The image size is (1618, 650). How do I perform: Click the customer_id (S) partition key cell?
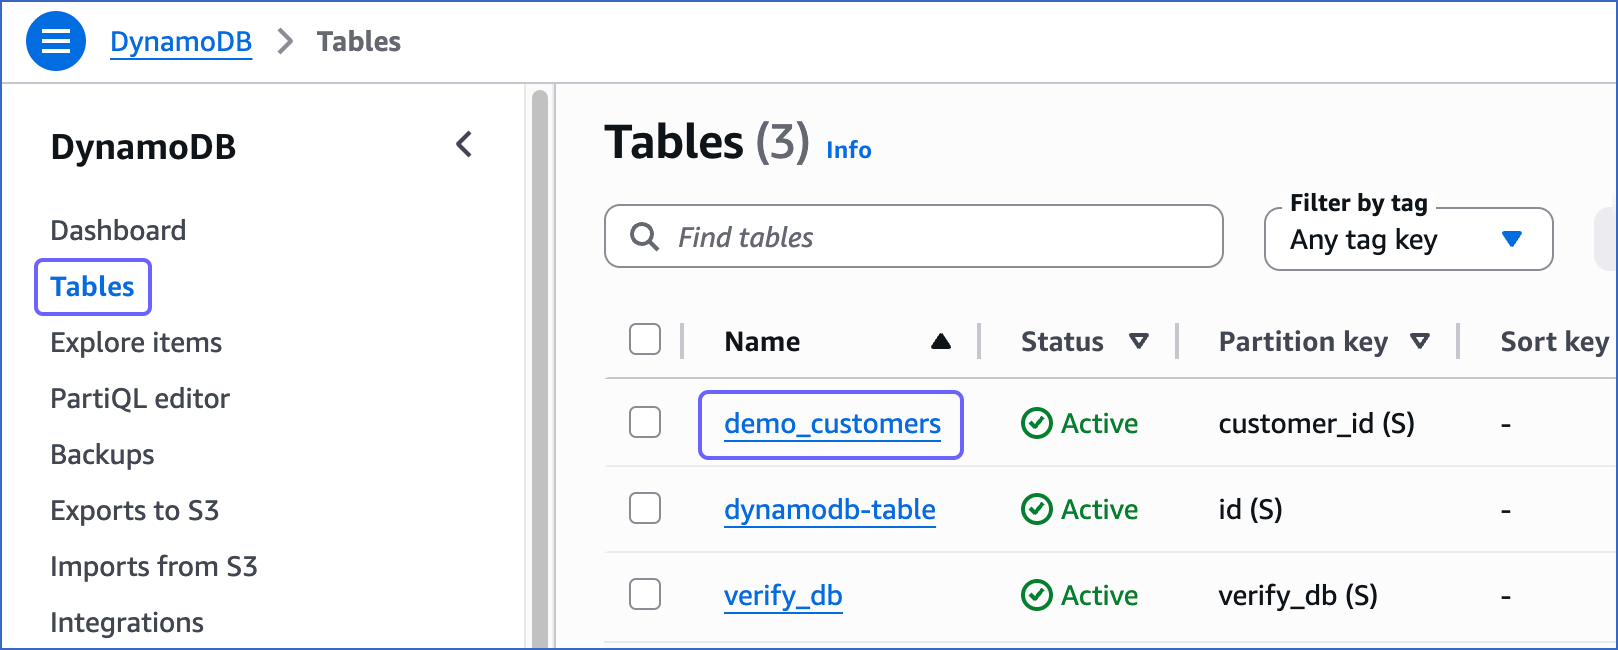coord(1316,424)
